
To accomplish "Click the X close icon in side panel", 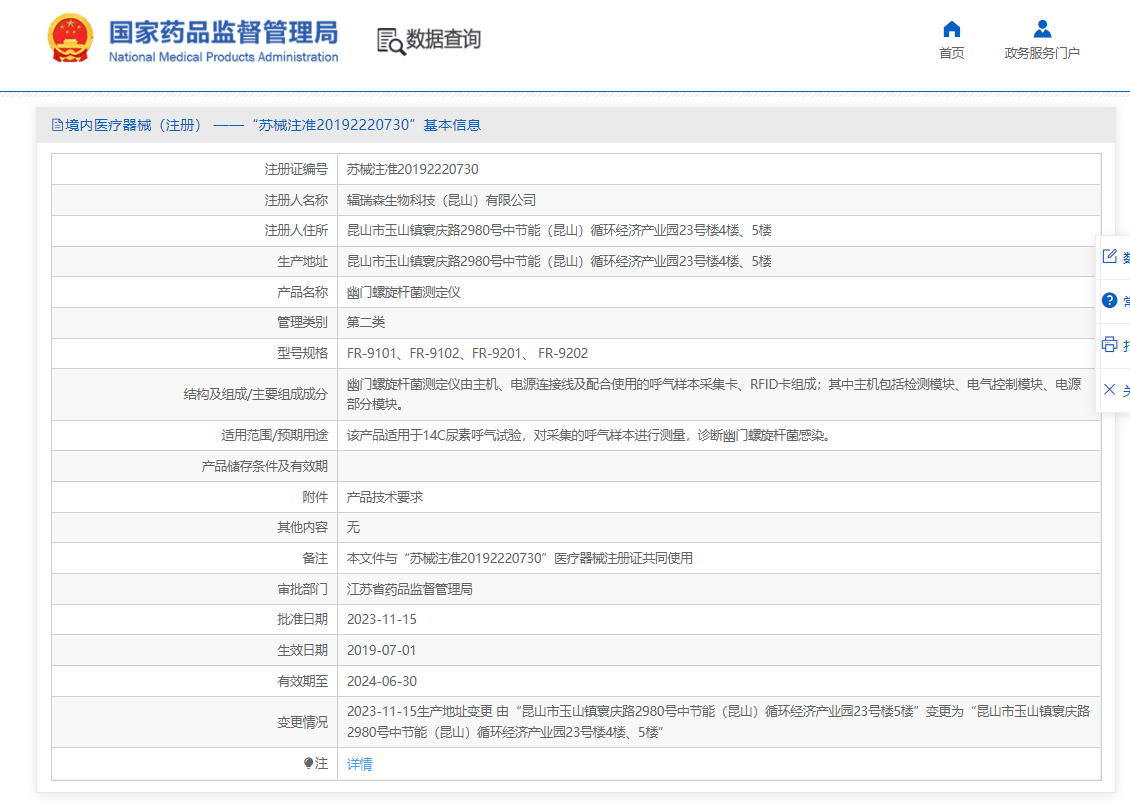I will [x=1110, y=389].
